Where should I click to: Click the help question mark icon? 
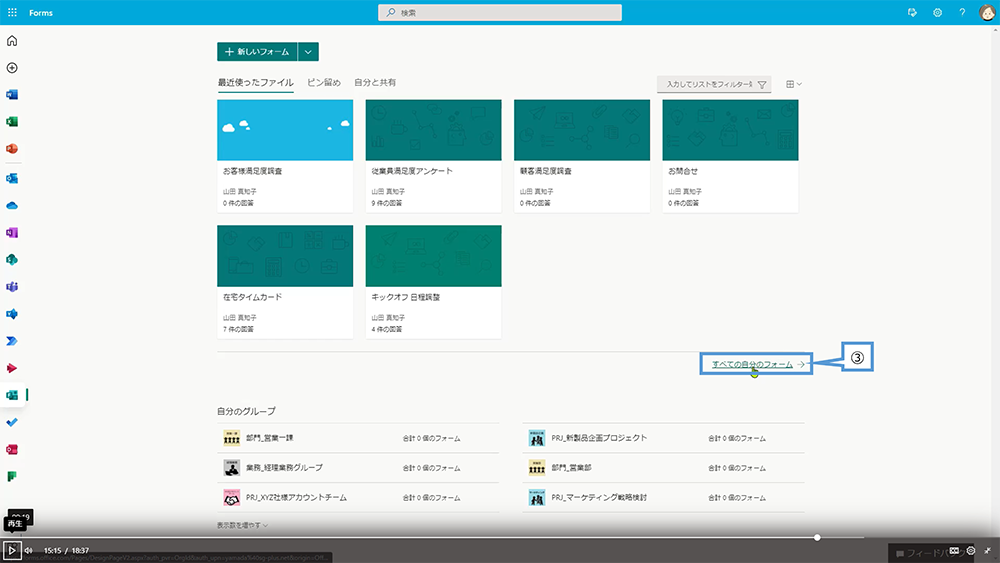[x=962, y=12]
